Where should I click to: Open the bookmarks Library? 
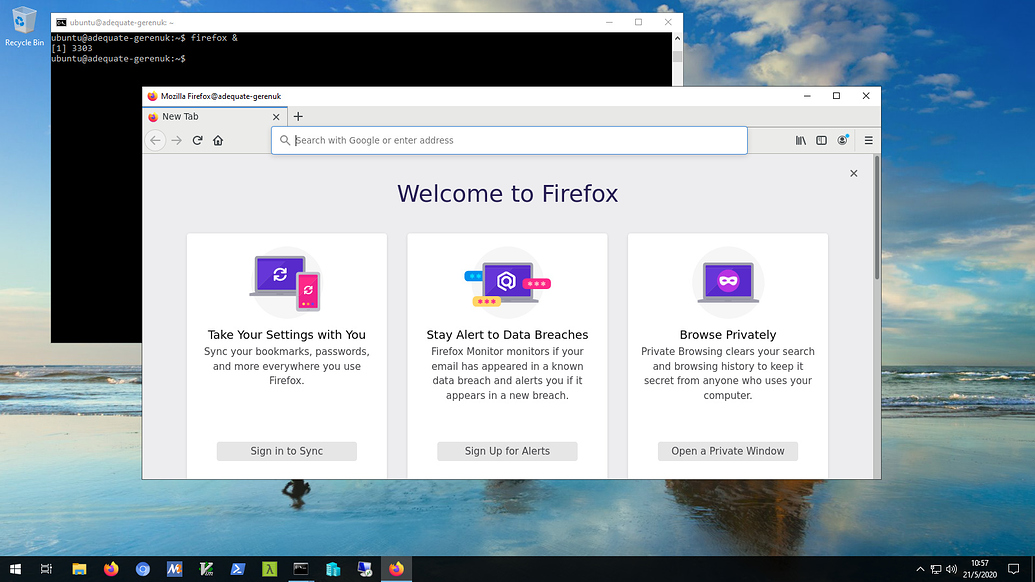(x=800, y=140)
